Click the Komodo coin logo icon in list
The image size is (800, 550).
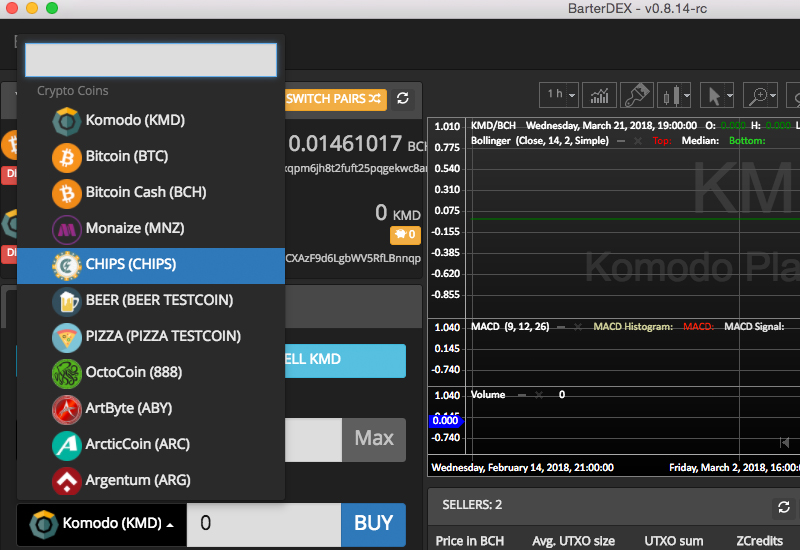66,121
